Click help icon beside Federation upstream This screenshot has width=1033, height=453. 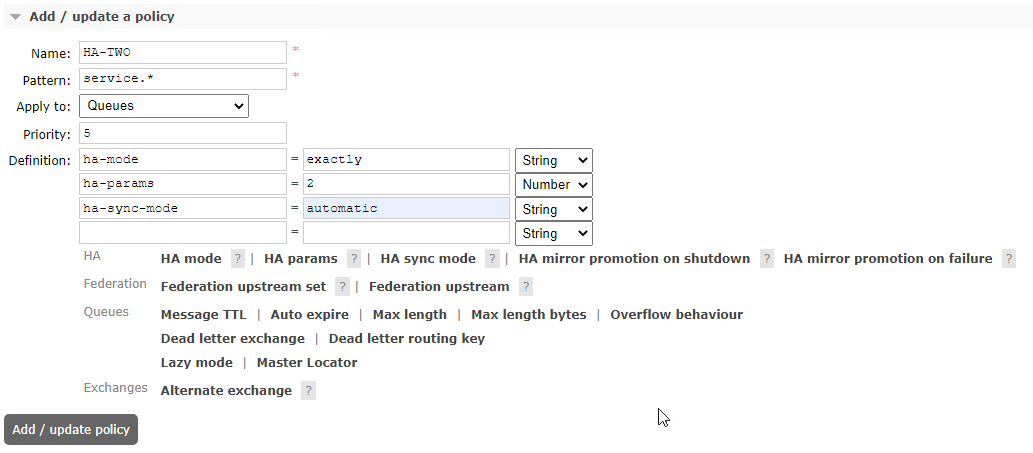525,287
